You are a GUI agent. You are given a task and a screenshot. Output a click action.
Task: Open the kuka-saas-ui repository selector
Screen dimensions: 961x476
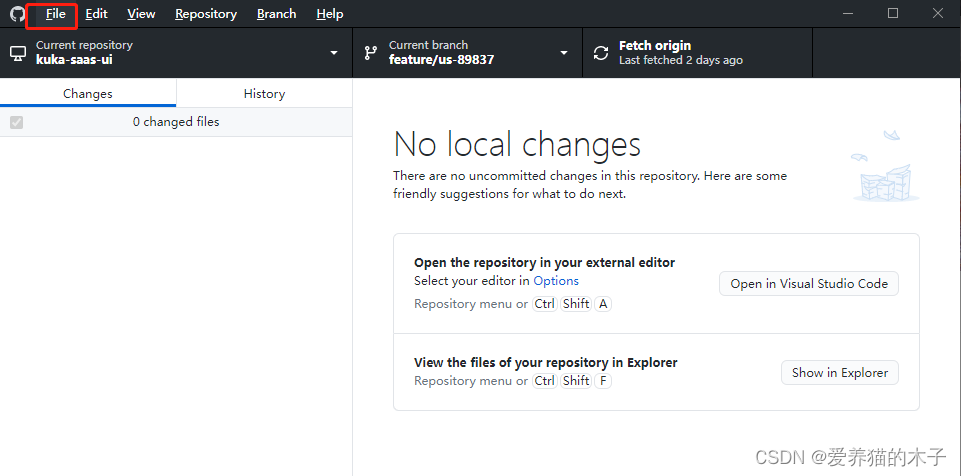coord(176,53)
